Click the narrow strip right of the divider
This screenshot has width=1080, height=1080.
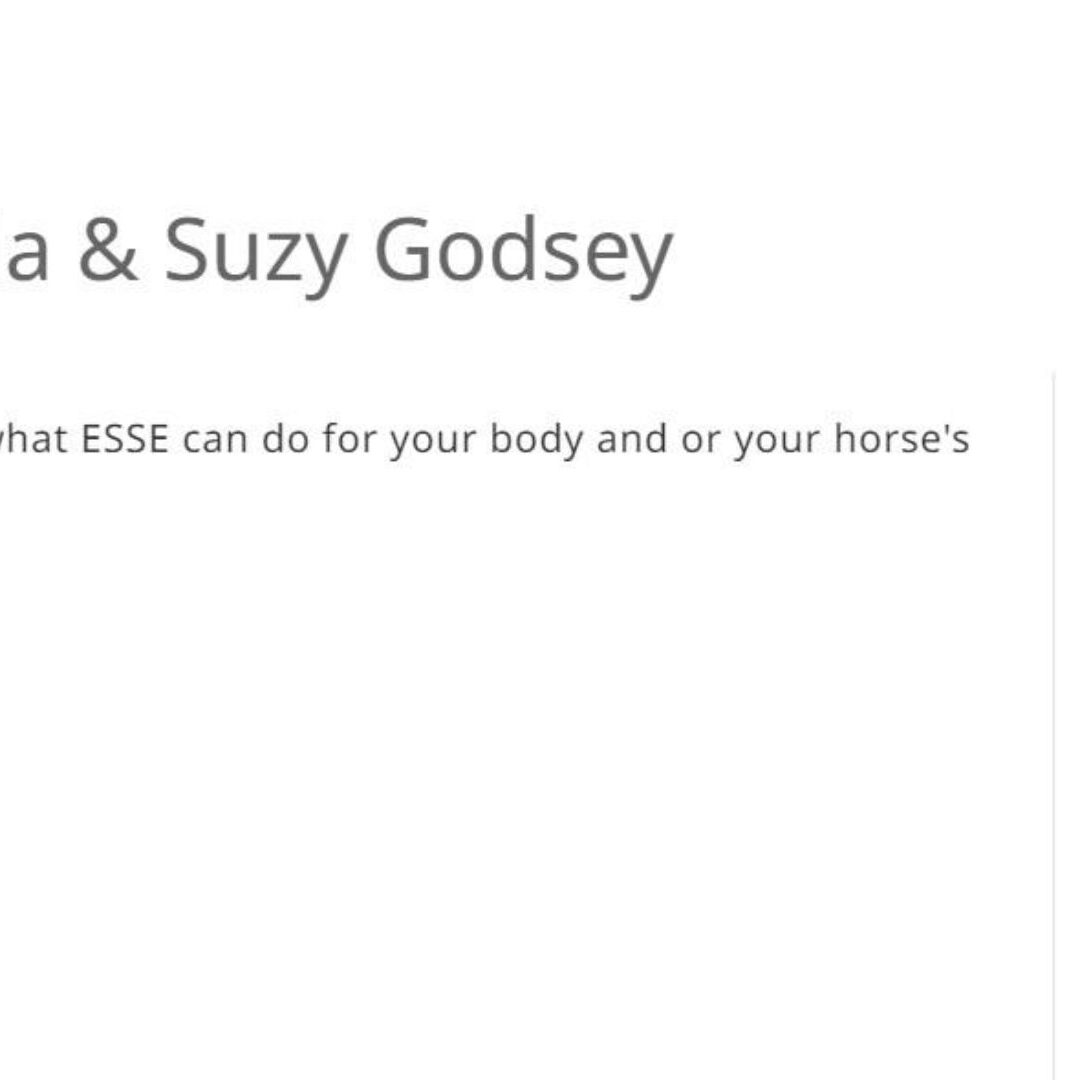tap(1068, 700)
